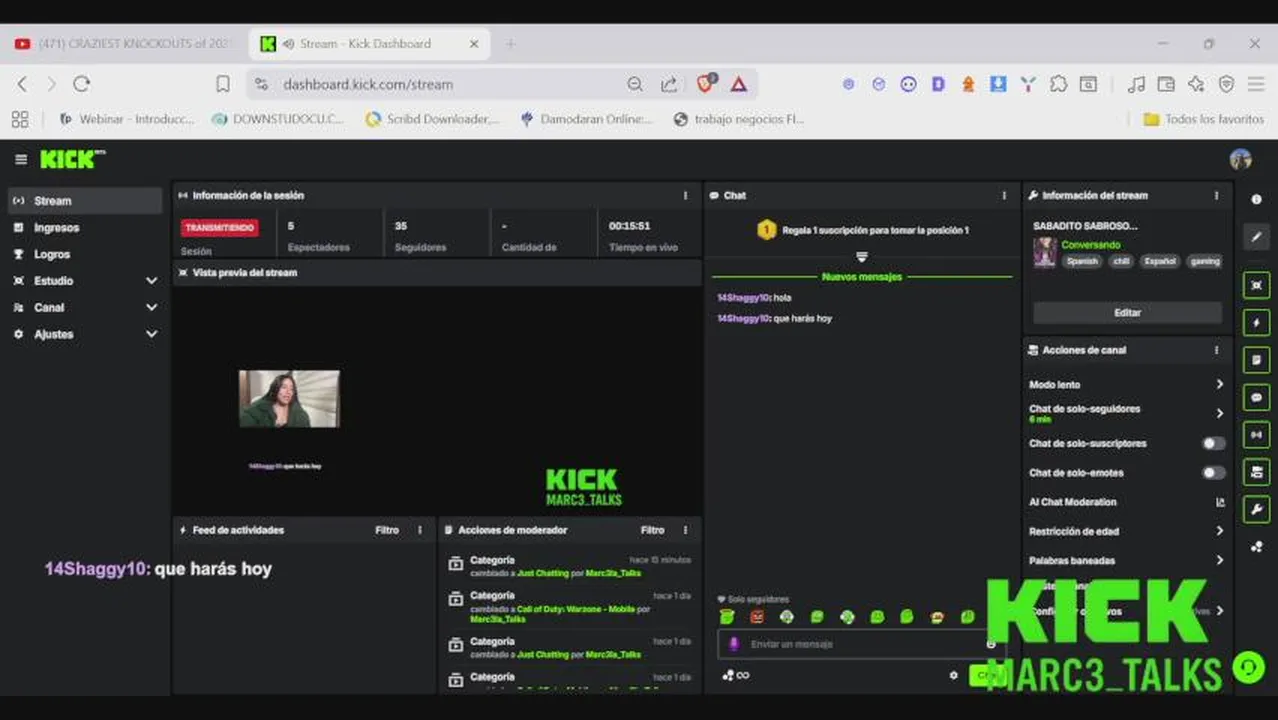Open the profile avatar at the top right
The image size is (1278, 720).
(x=1241, y=159)
